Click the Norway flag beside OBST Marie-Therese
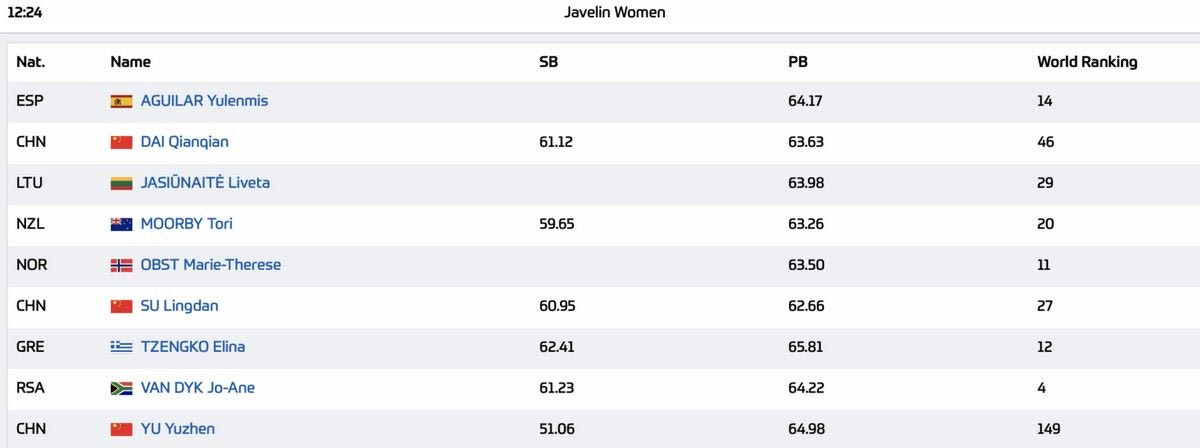This screenshot has width=1200, height=448. (x=121, y=265)
